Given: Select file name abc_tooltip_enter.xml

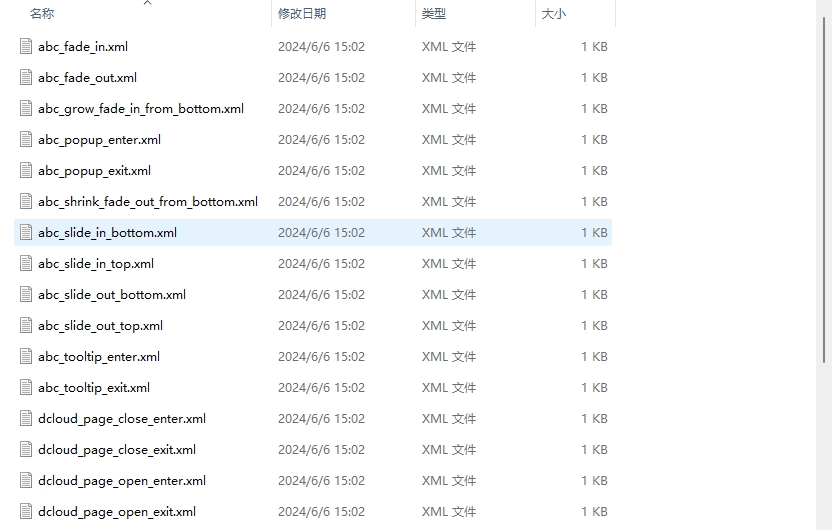Looking at the screenshot, I should click(99, 357).
